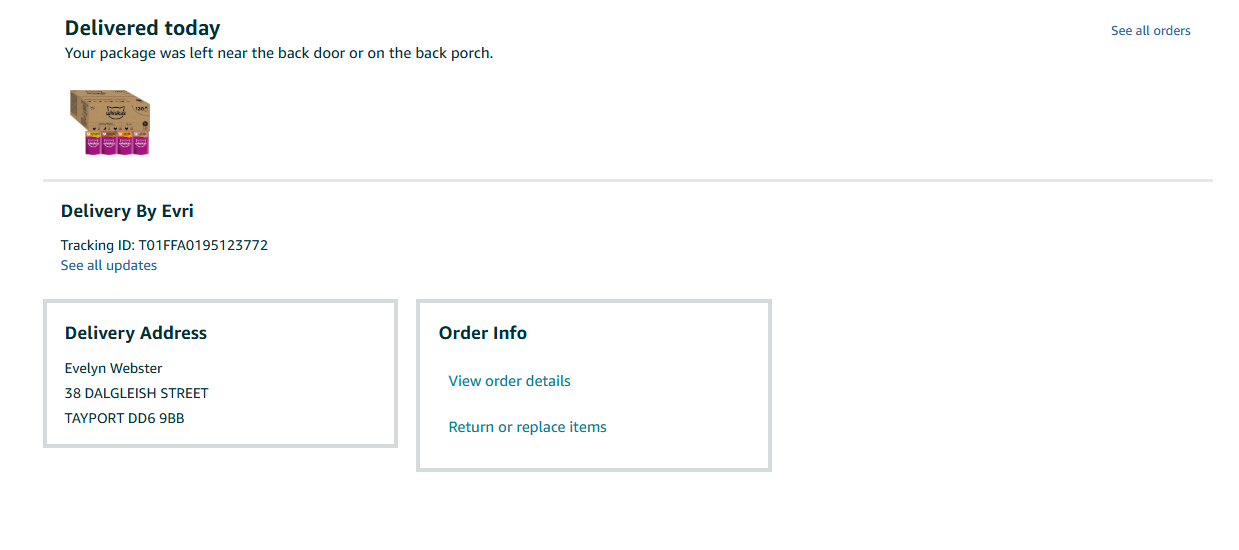Open the See all orders link
The width and height of the screenshot is (1239, 550).
pos(1150,31)
